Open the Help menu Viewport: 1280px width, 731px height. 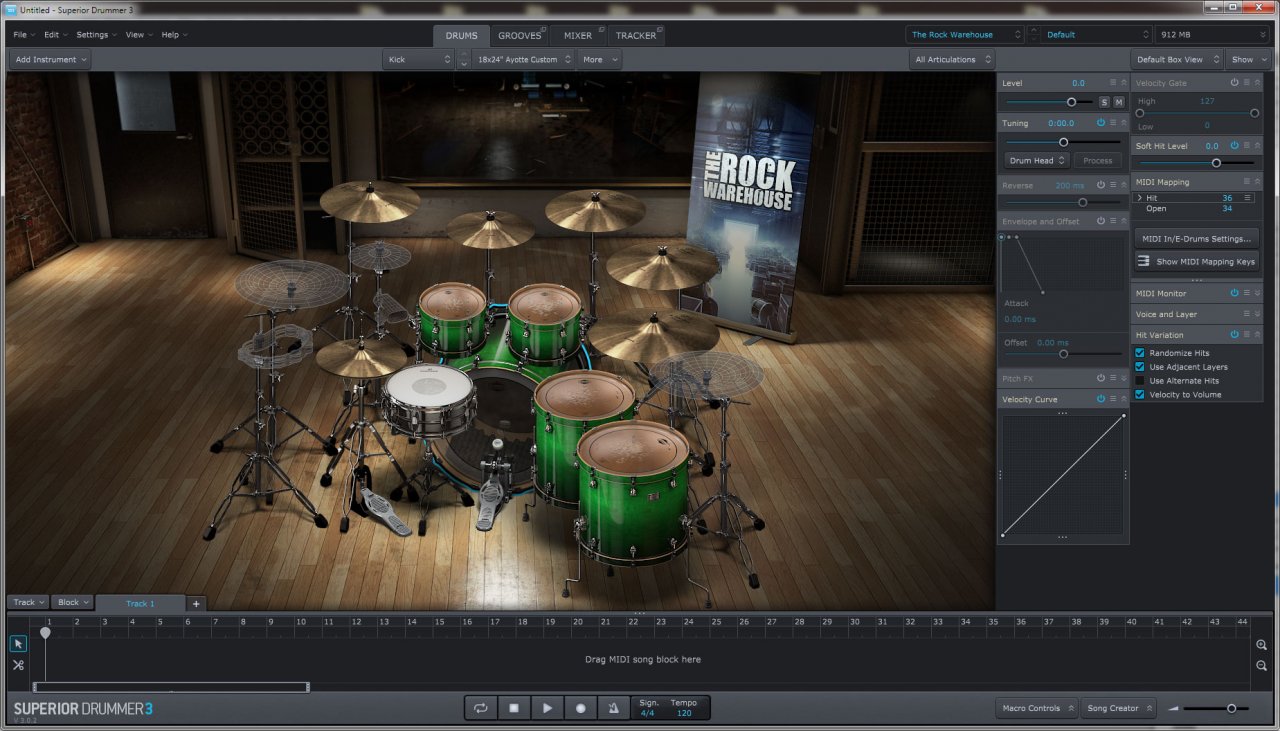click(x=174, y=35)
